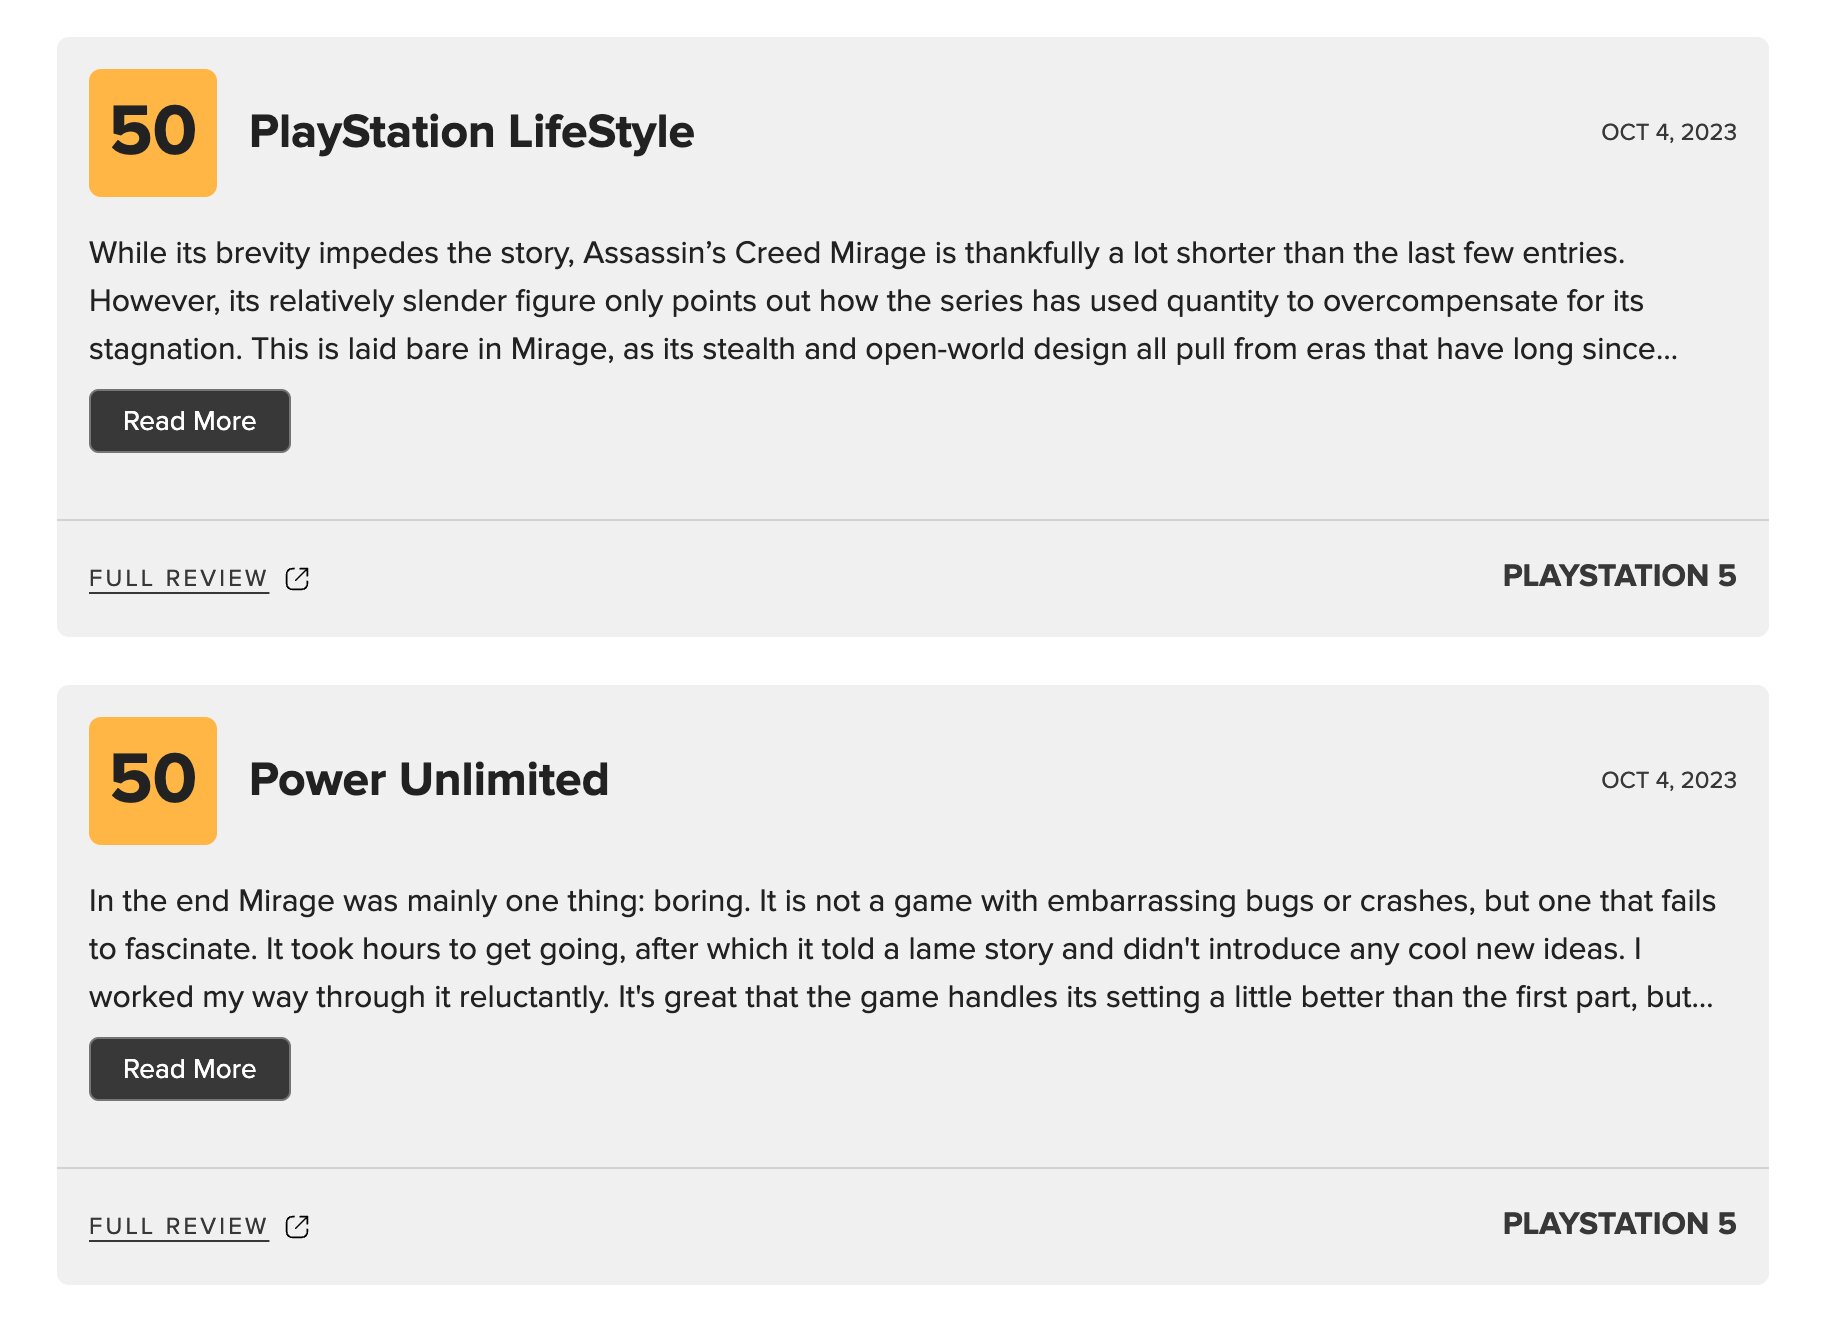Click the line beginning "While its brevity impedes"
The height and width of the screenshot is (1318, 1838).
point(857,253)
